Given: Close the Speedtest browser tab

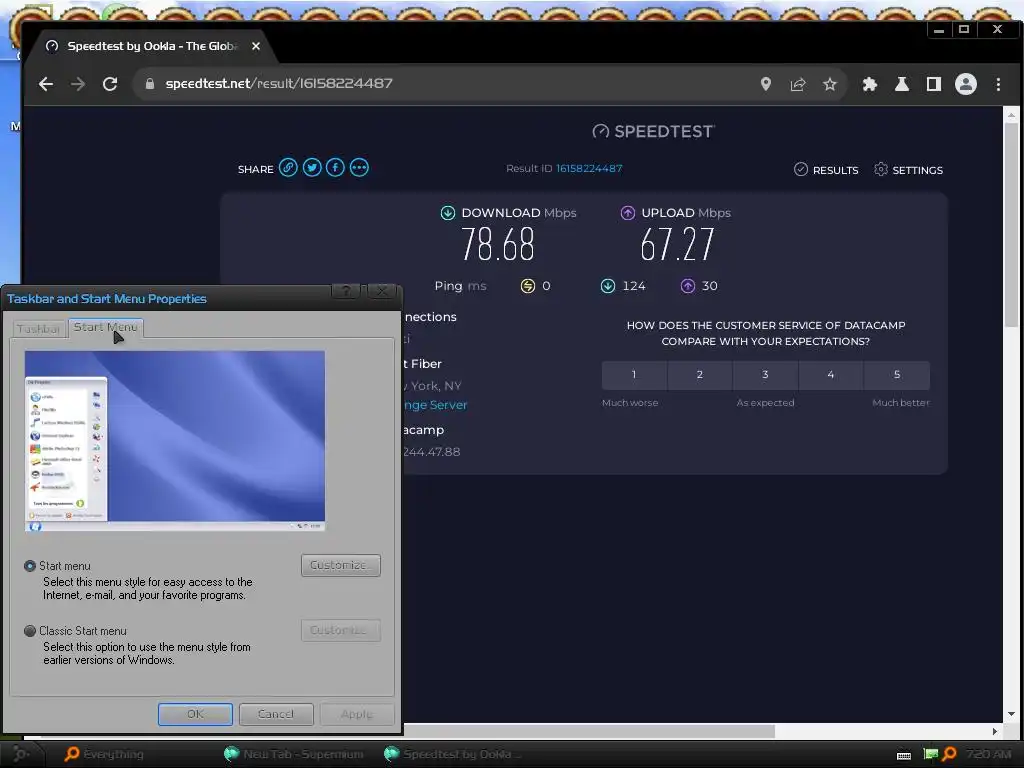Looking at the screenshot, I should (x=256, y=46).
